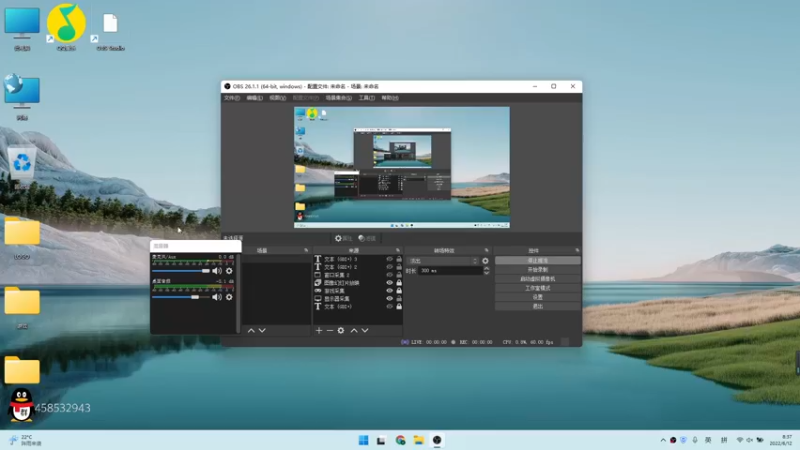Open source properties gear below the sources list
The image size is (800, 450).
[x=341, y=331]
